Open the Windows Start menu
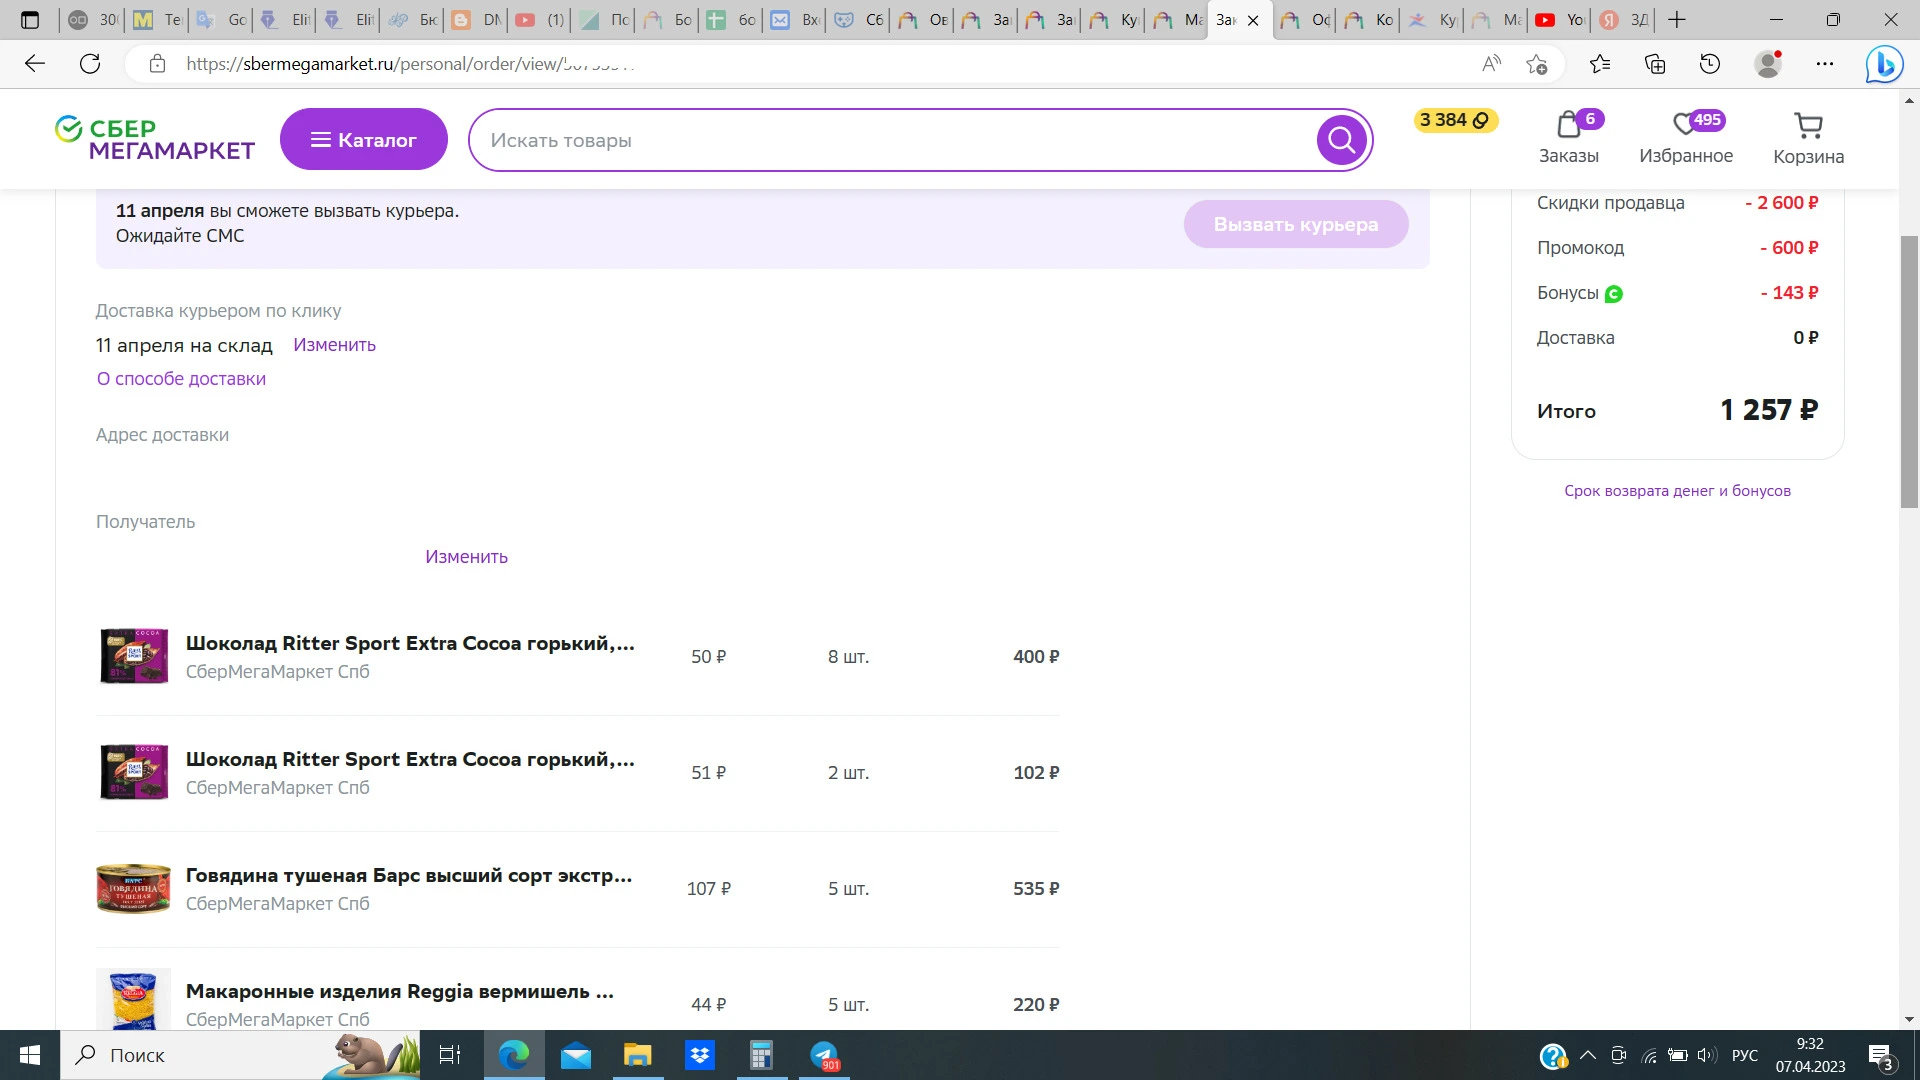The width and height of the screenshot is (1920, 1080). pyautogui.click(x=30, y=1055)
